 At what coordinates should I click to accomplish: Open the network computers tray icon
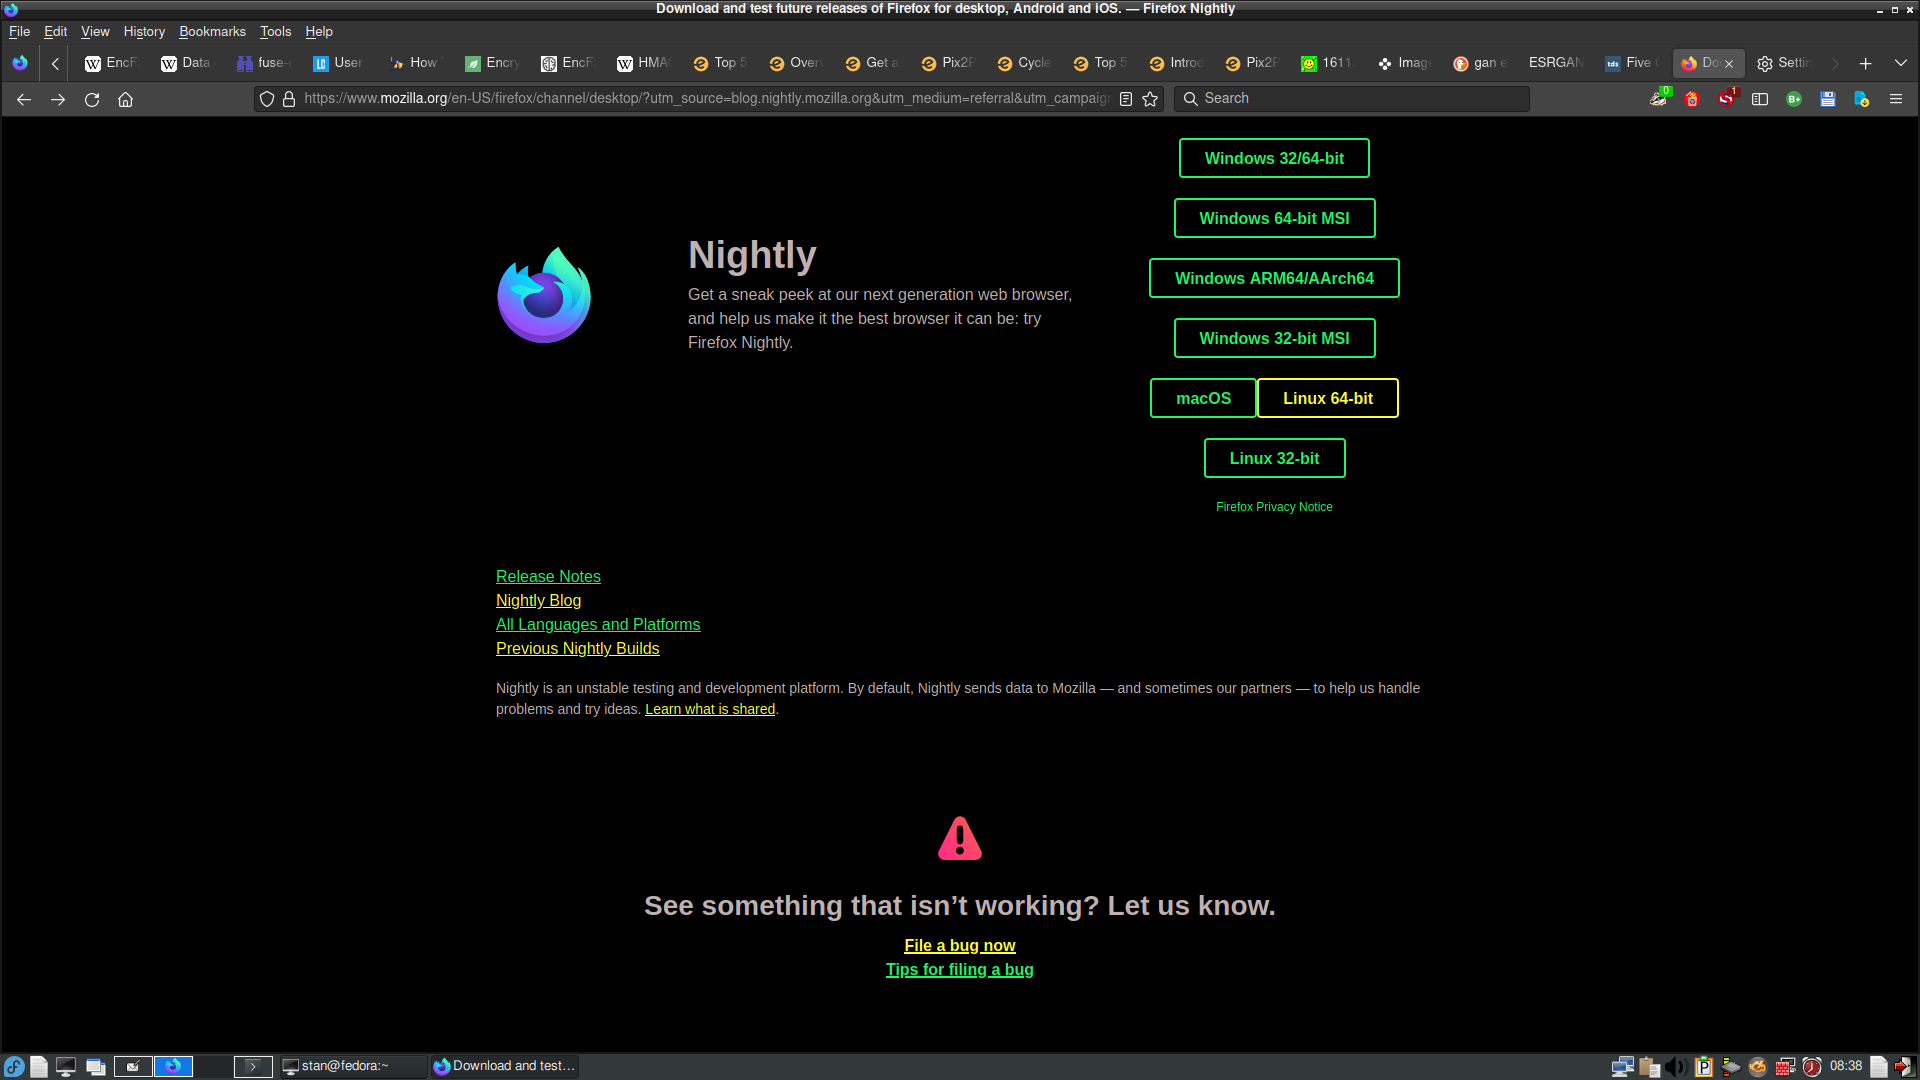pyautogui.click(x=1623, y=1067)
